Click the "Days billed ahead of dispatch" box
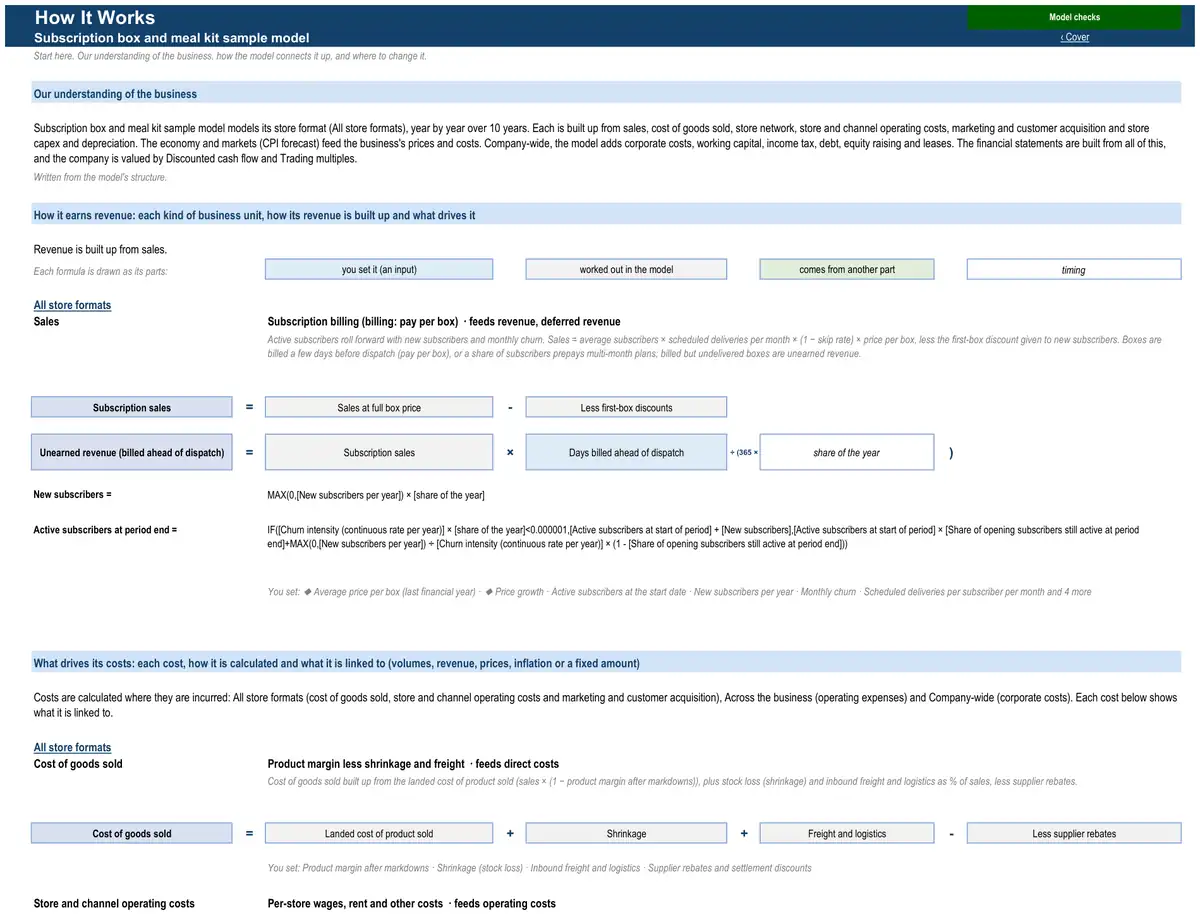This screenshot has width=1200, height=915. [x=626, y=452]
